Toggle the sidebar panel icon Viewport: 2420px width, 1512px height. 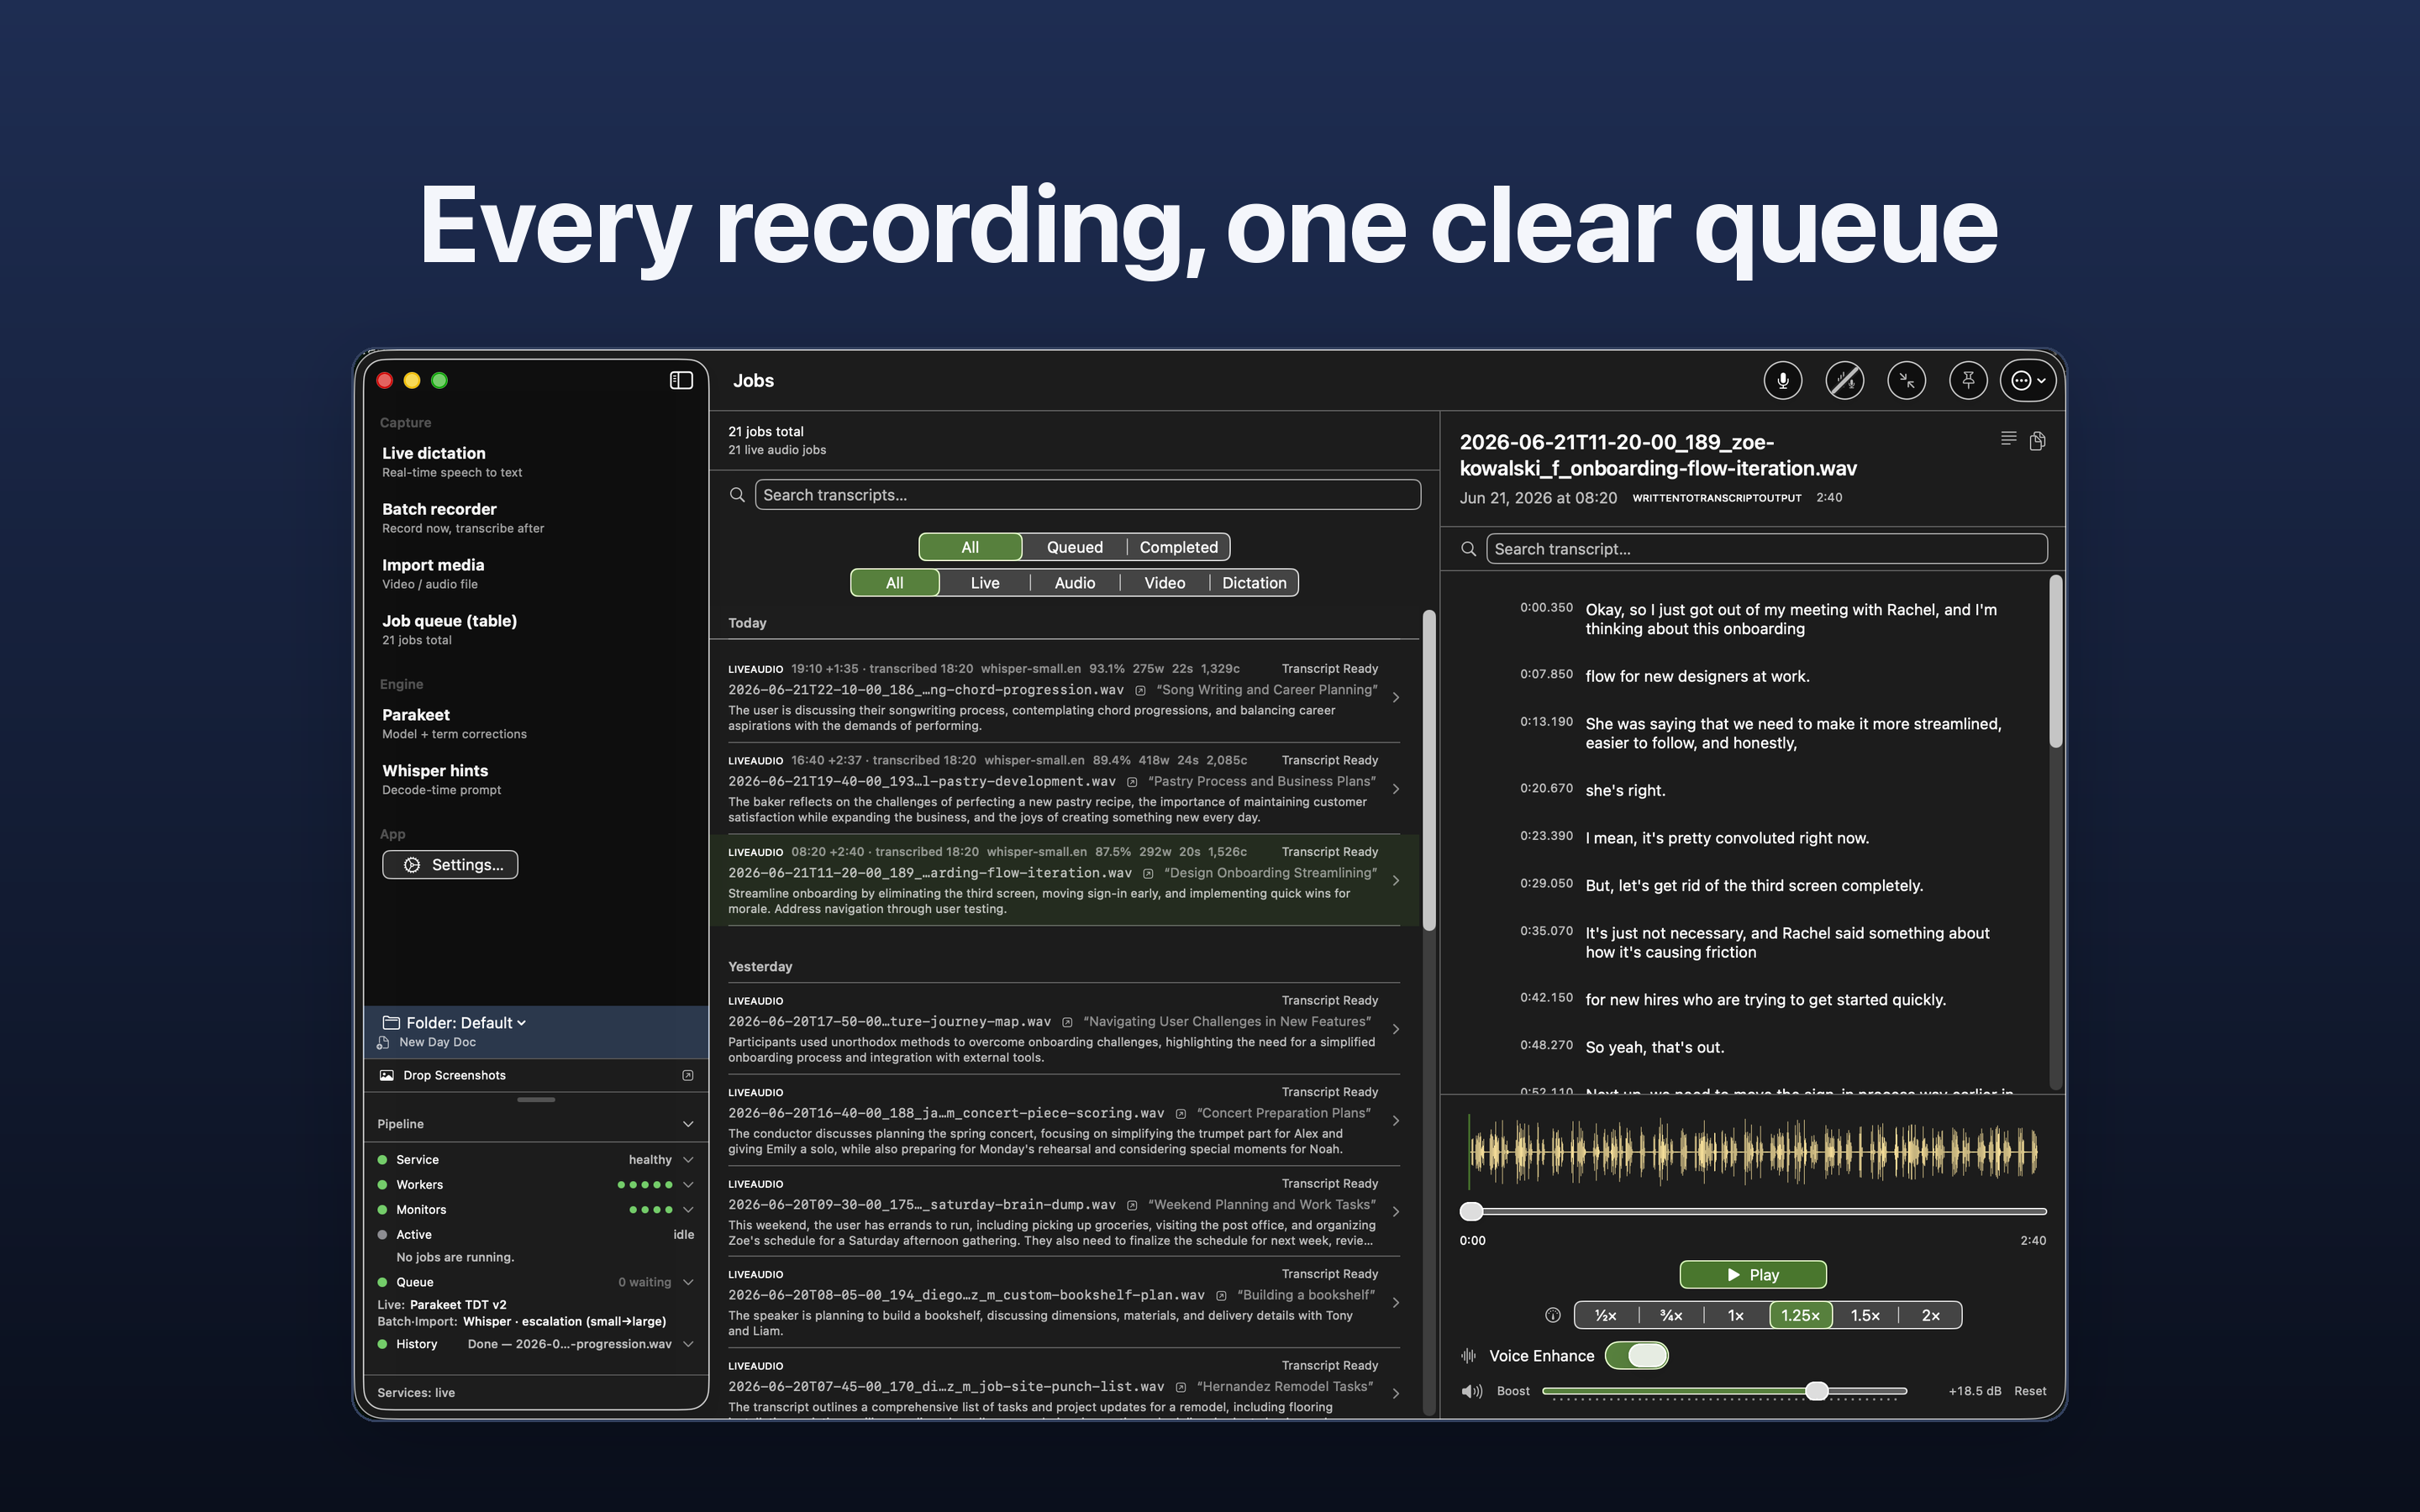click(x=681, y=380)
